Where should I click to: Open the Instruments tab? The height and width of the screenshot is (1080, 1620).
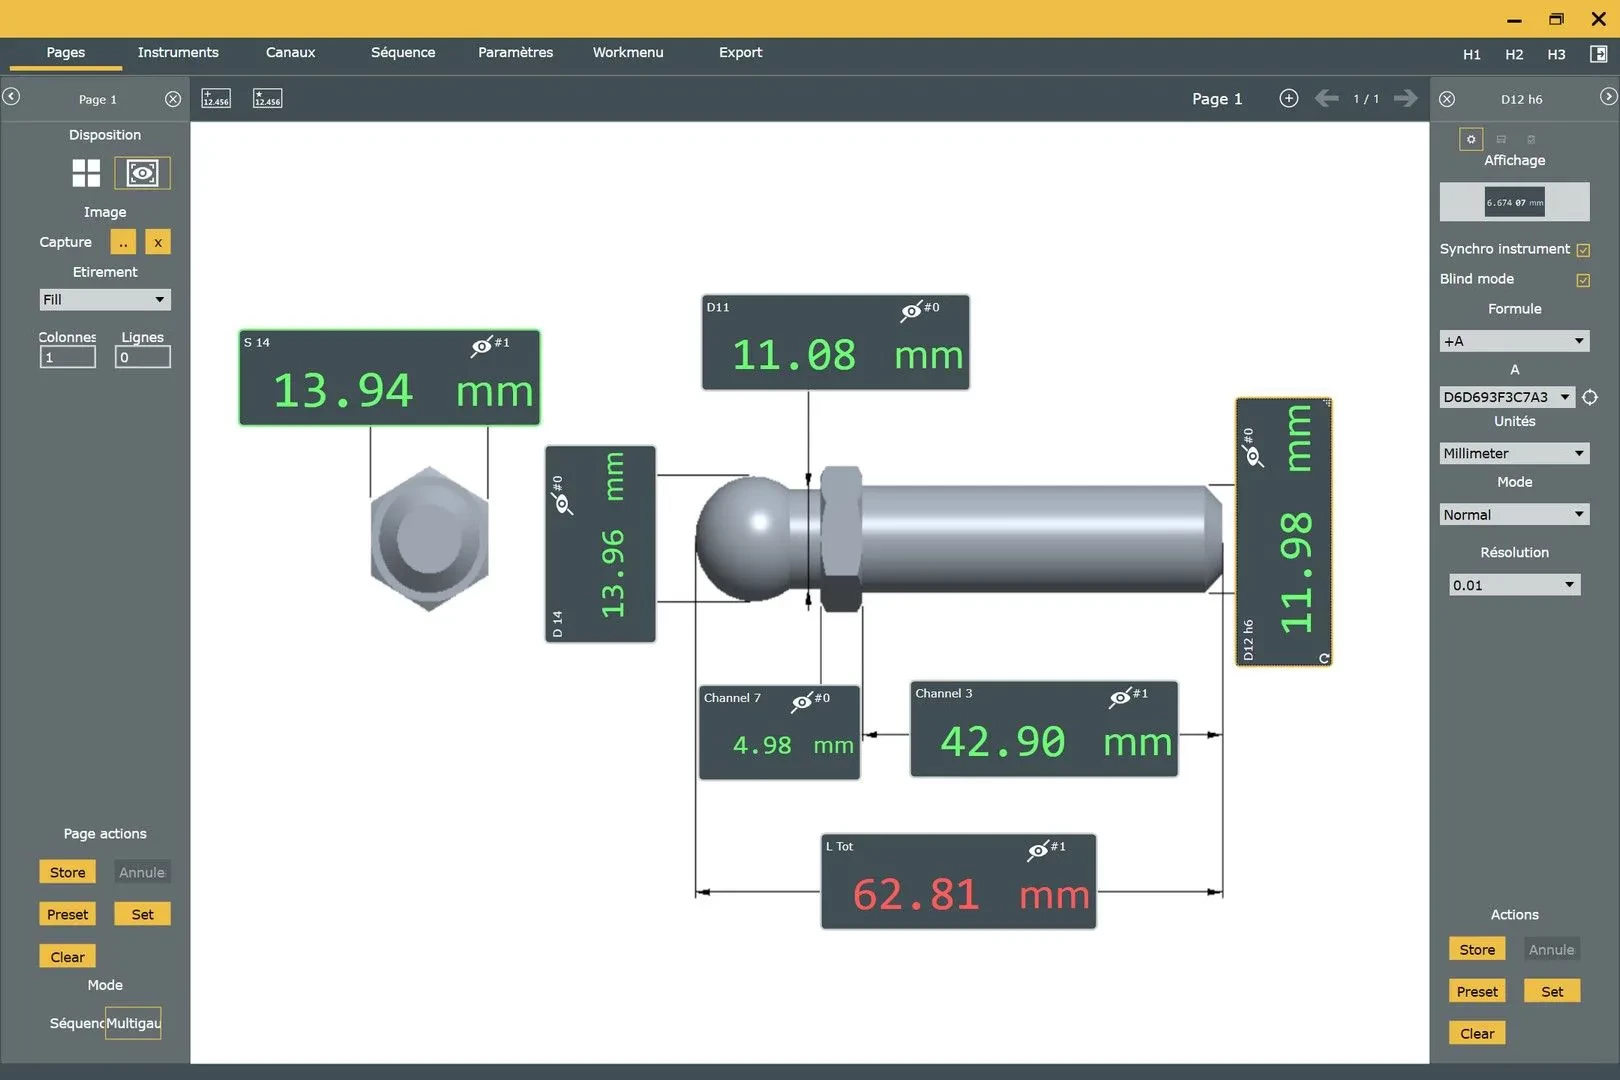pyautogui.click(x=178, y=52)
